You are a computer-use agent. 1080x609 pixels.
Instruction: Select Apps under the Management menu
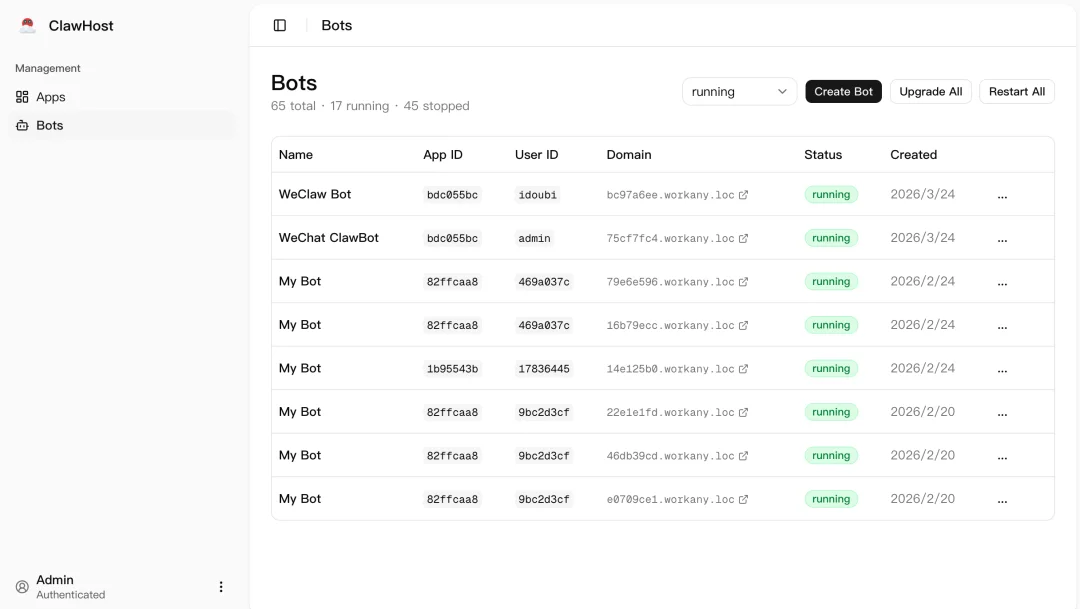click(x=52, y=96)
